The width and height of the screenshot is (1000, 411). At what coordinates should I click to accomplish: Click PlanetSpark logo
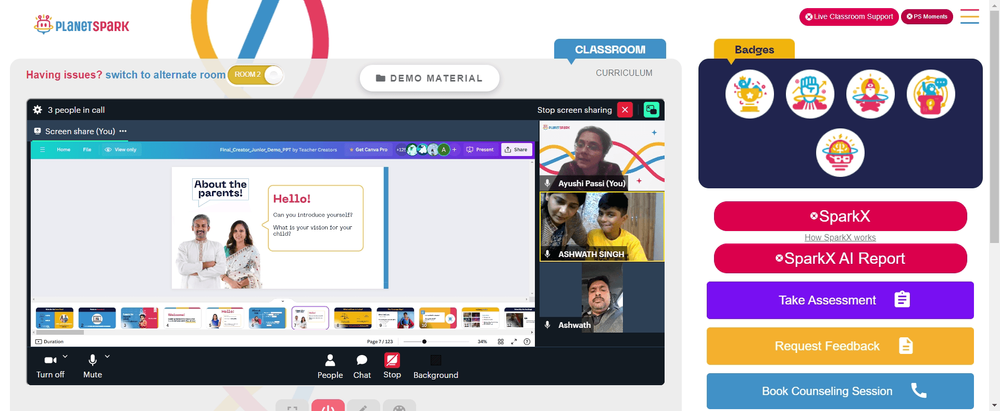(81, 25)
